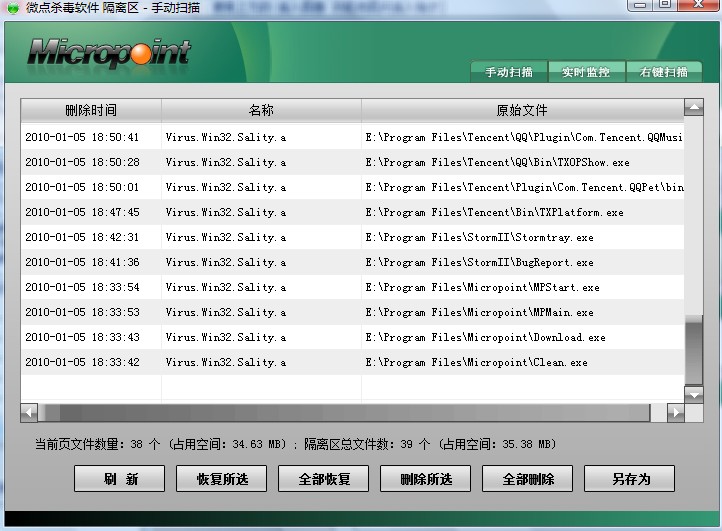Viewport: 722px width, 531px height.
Task: Click the virus name in the 18:41:36 row
Action: [226, 262]
